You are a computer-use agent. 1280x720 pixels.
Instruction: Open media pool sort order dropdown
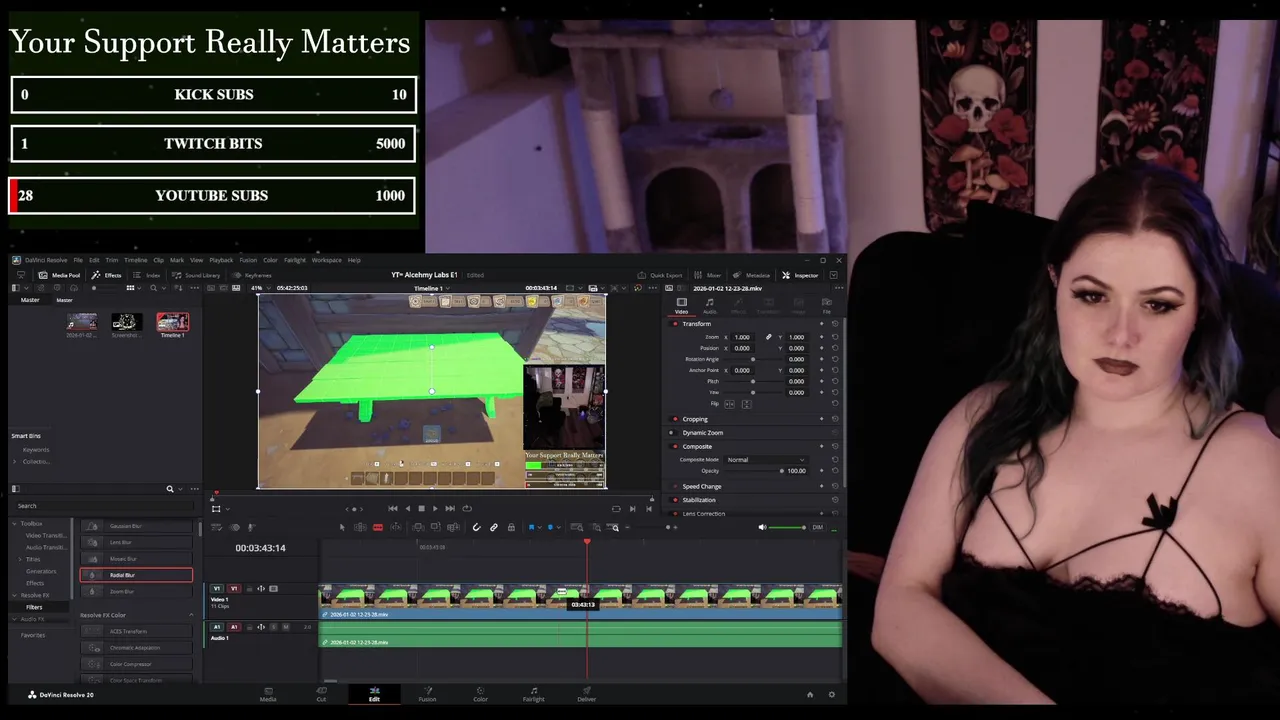click(179, 288)
